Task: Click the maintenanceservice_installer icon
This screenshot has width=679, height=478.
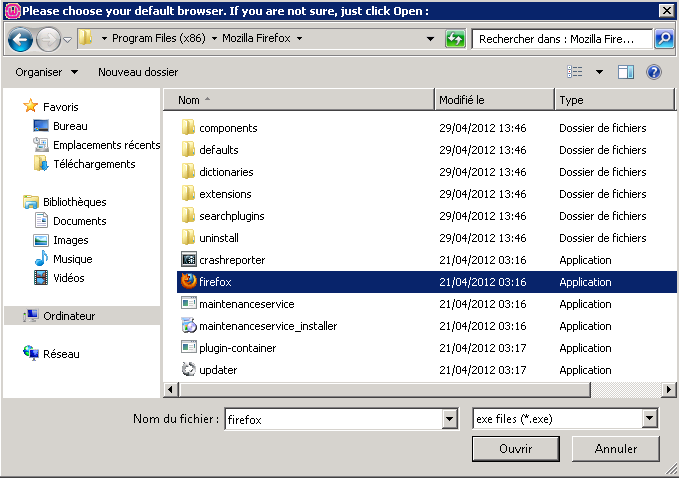Action: (188, 326)
